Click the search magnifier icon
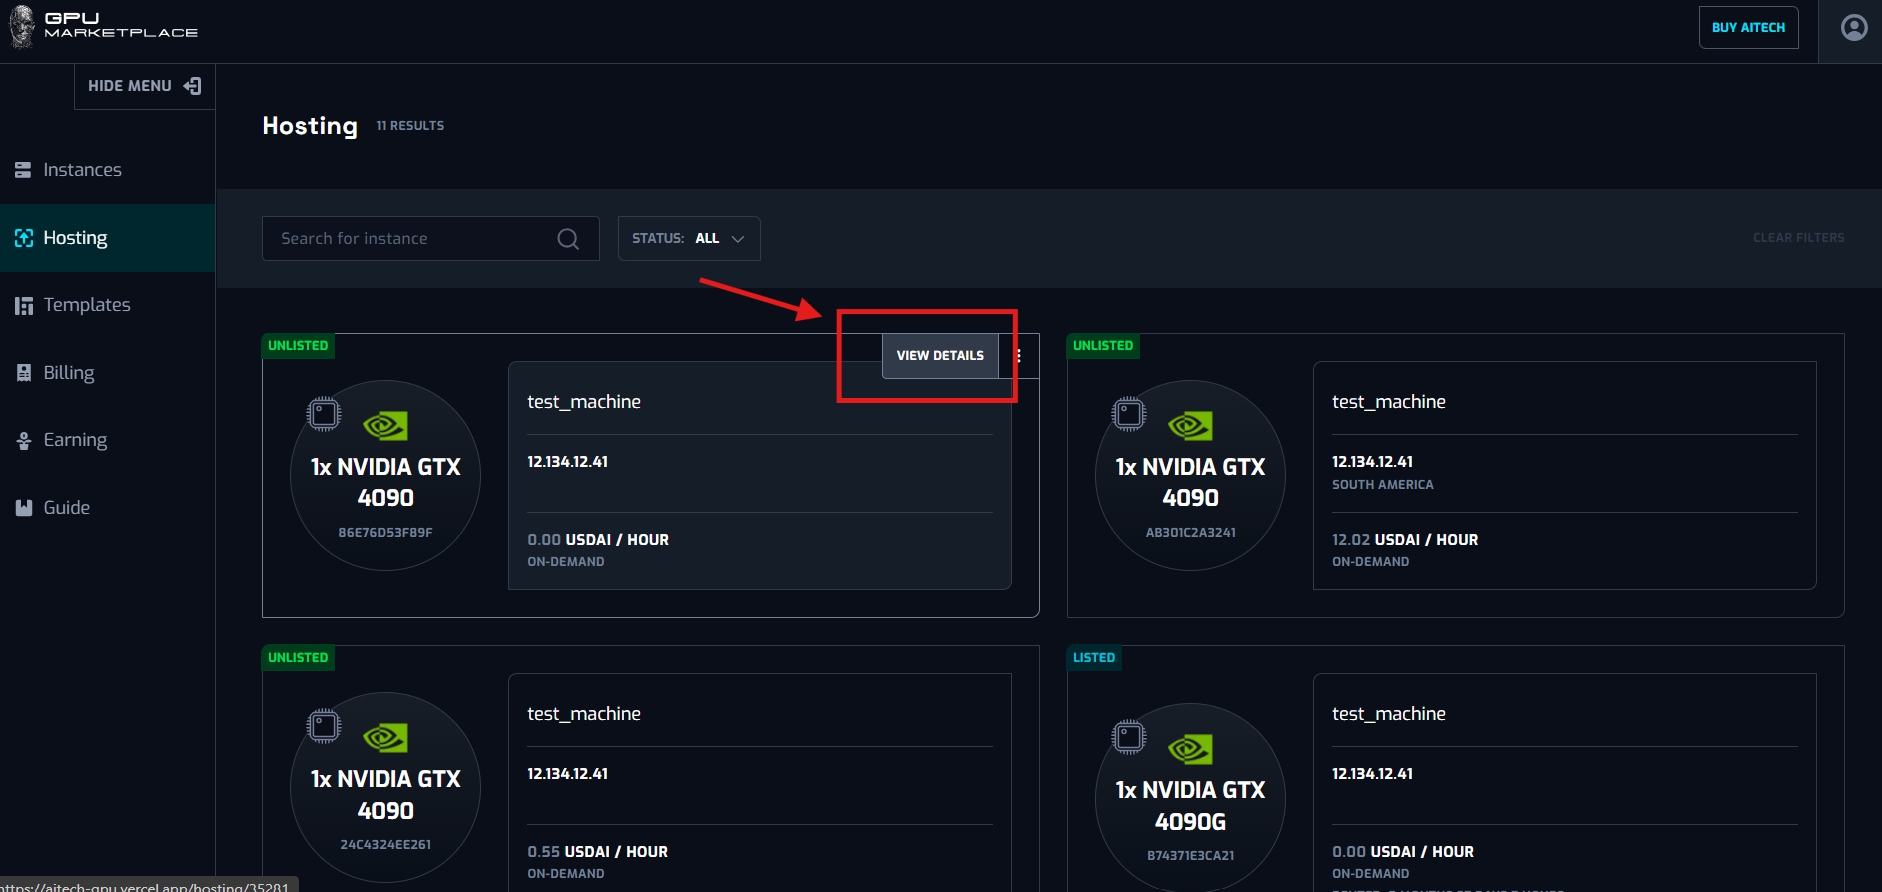Screen dimensions: 1882x892 [568, 239]
